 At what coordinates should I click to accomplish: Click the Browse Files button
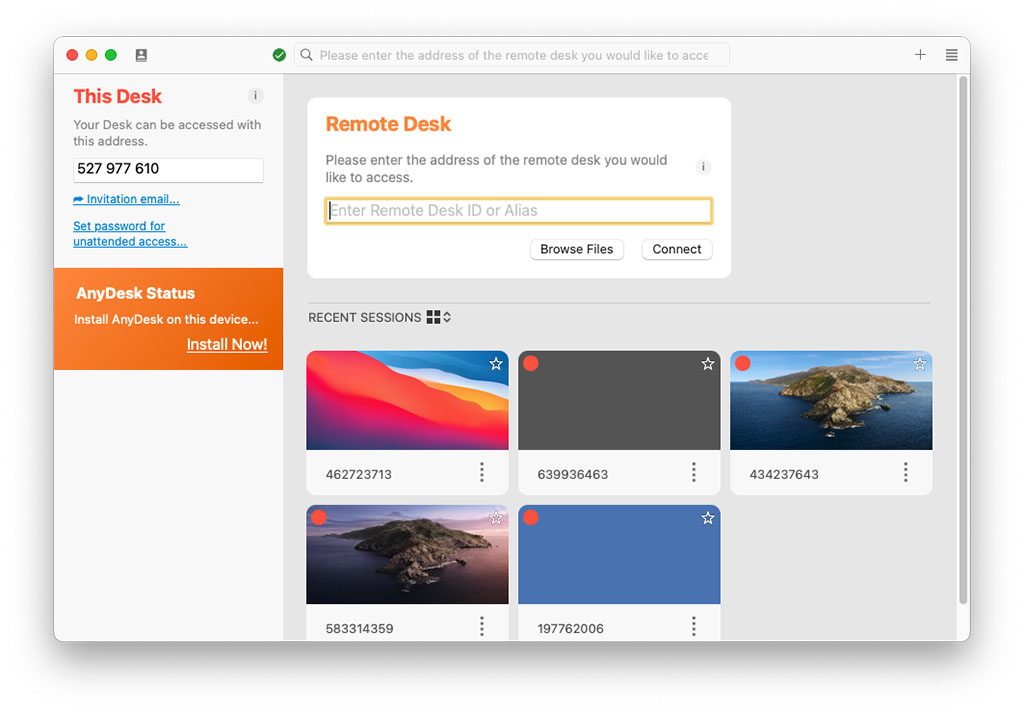[577, 249]
